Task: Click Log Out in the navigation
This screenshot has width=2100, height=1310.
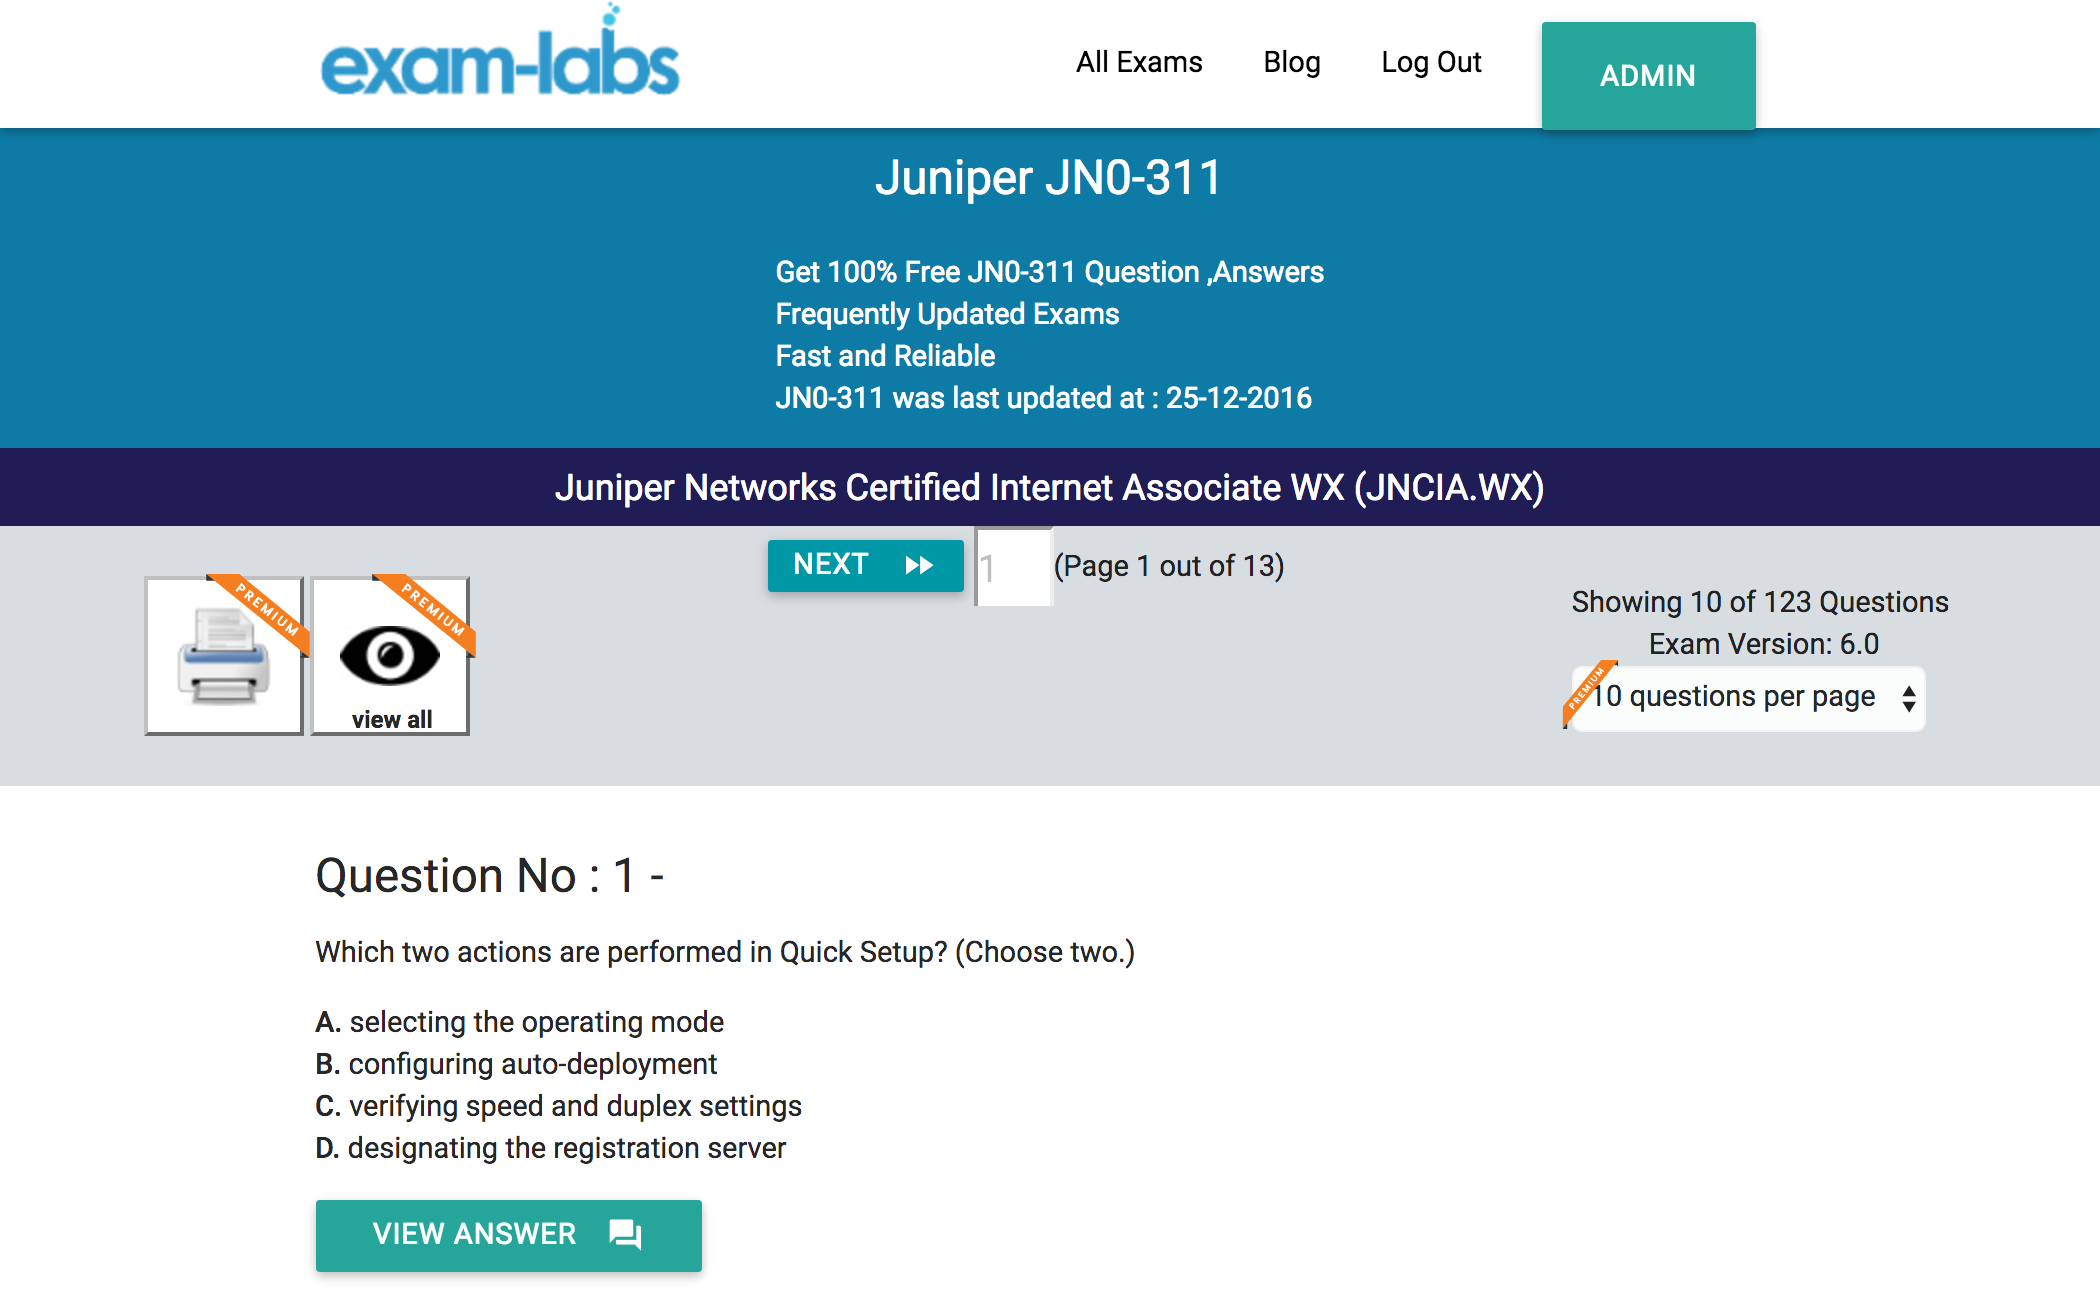Action: pyautogui.click(x=1431, y=62)
